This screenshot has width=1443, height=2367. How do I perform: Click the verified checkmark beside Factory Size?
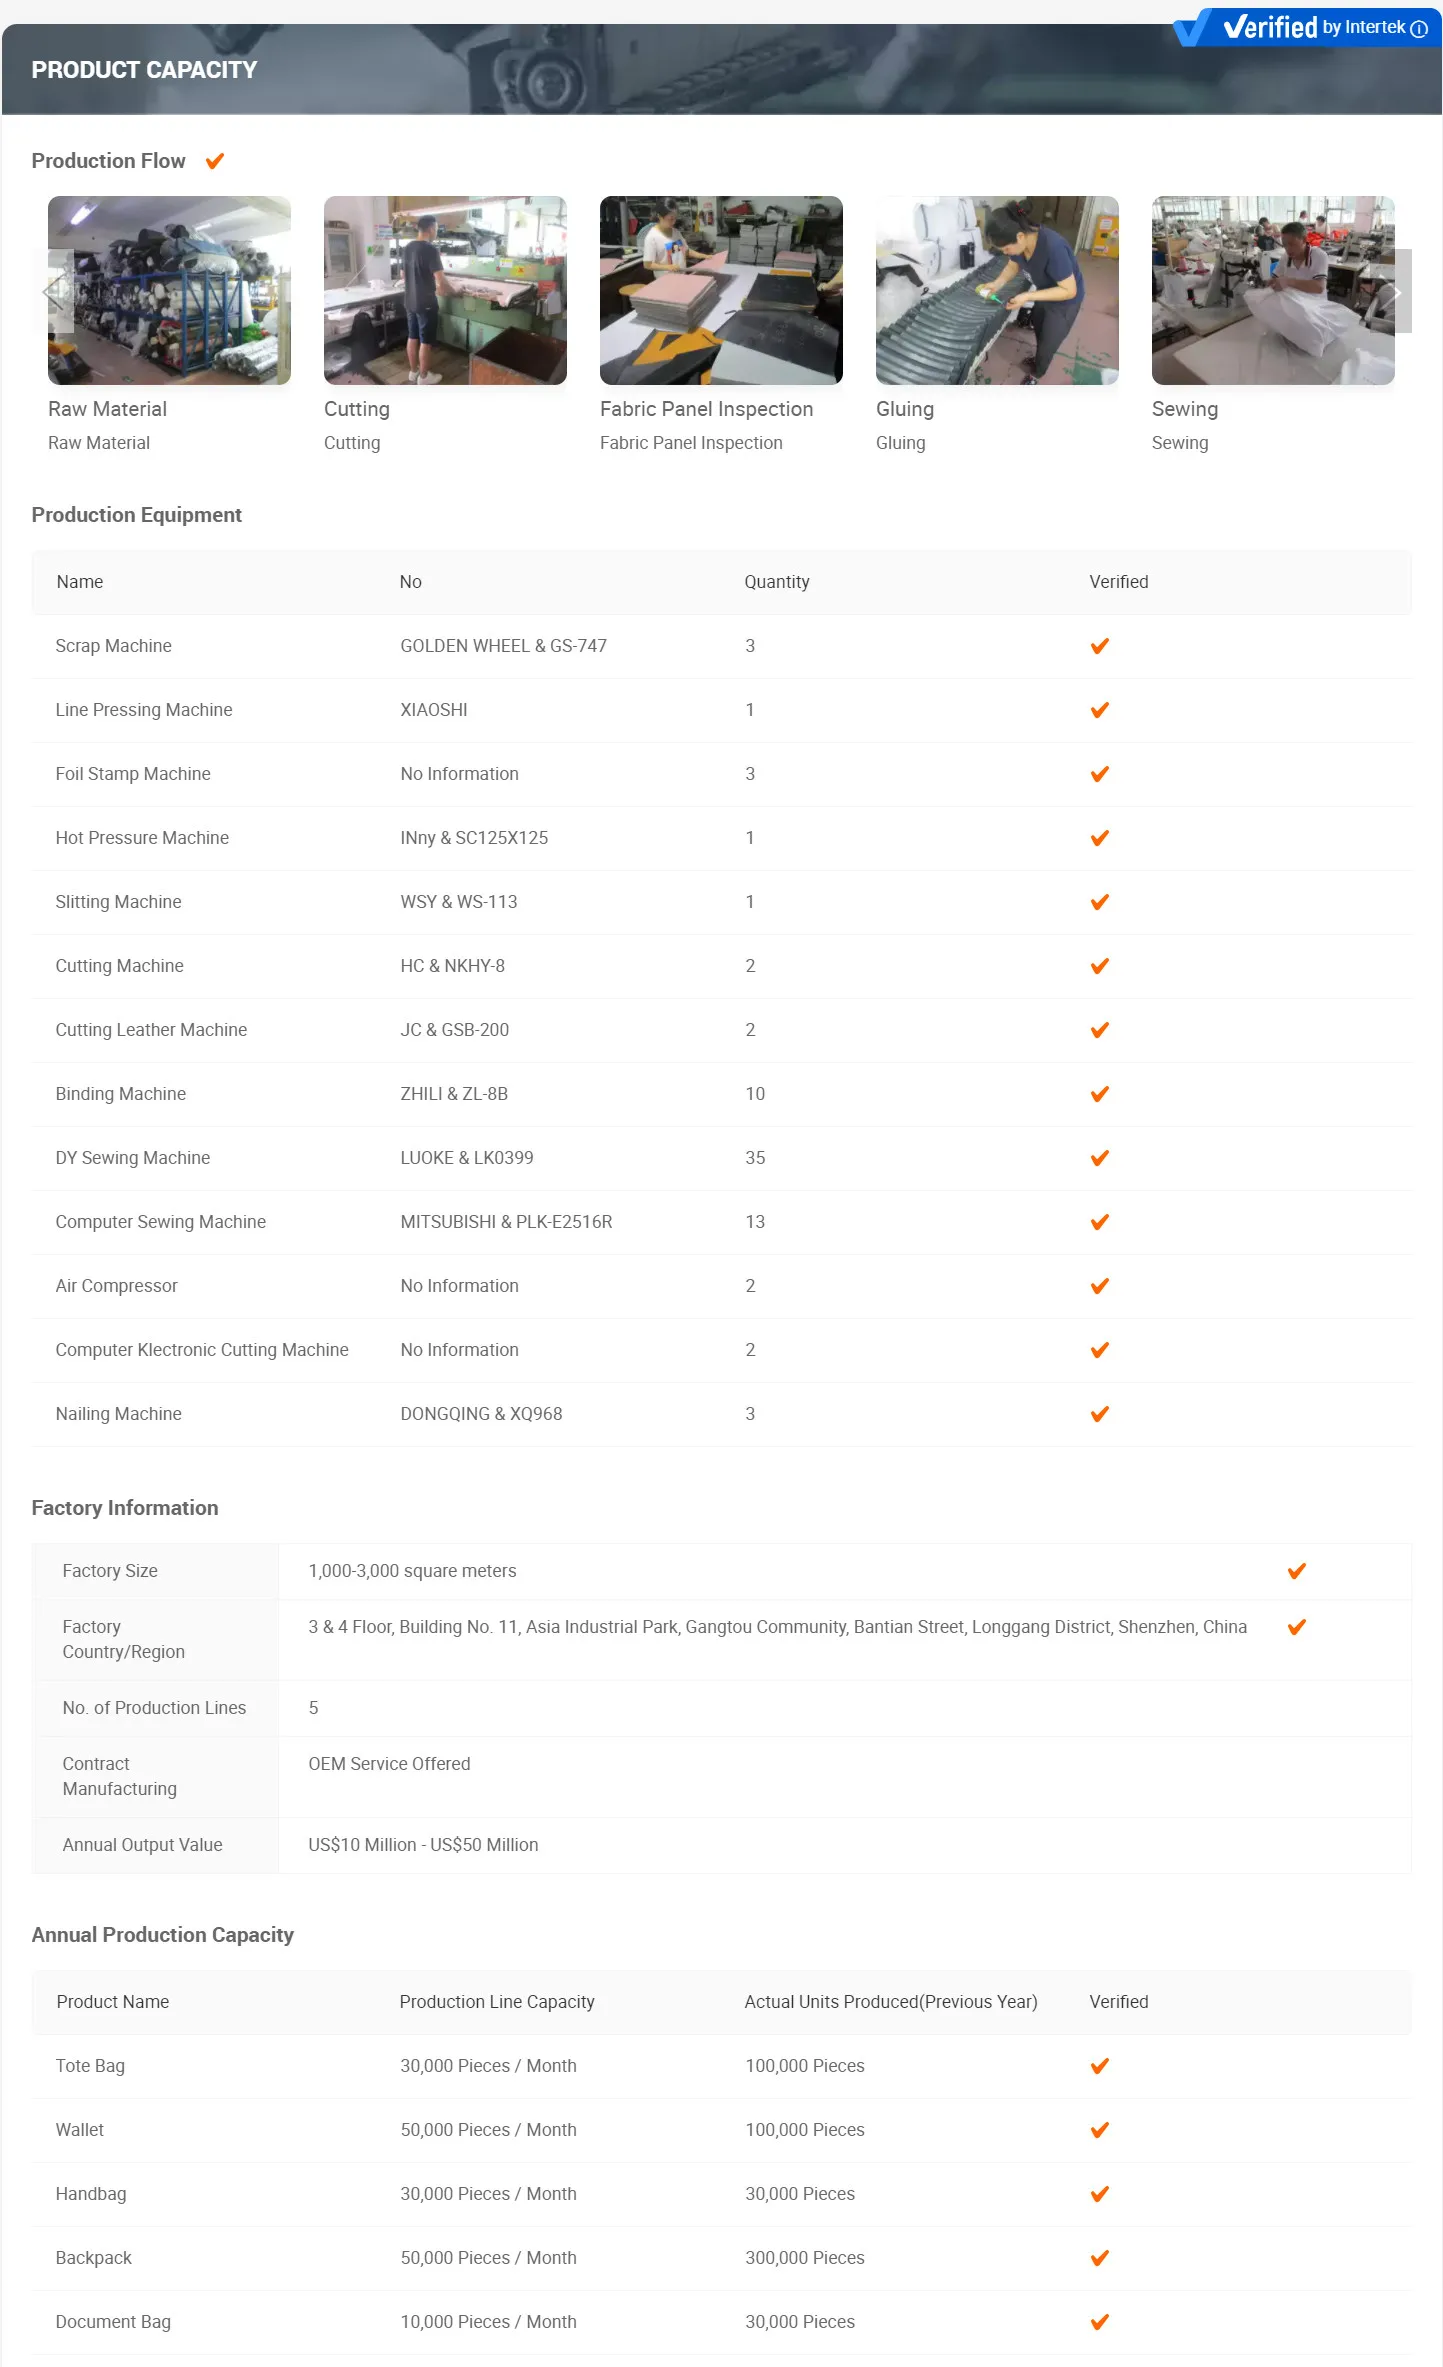(1296, 1571)
